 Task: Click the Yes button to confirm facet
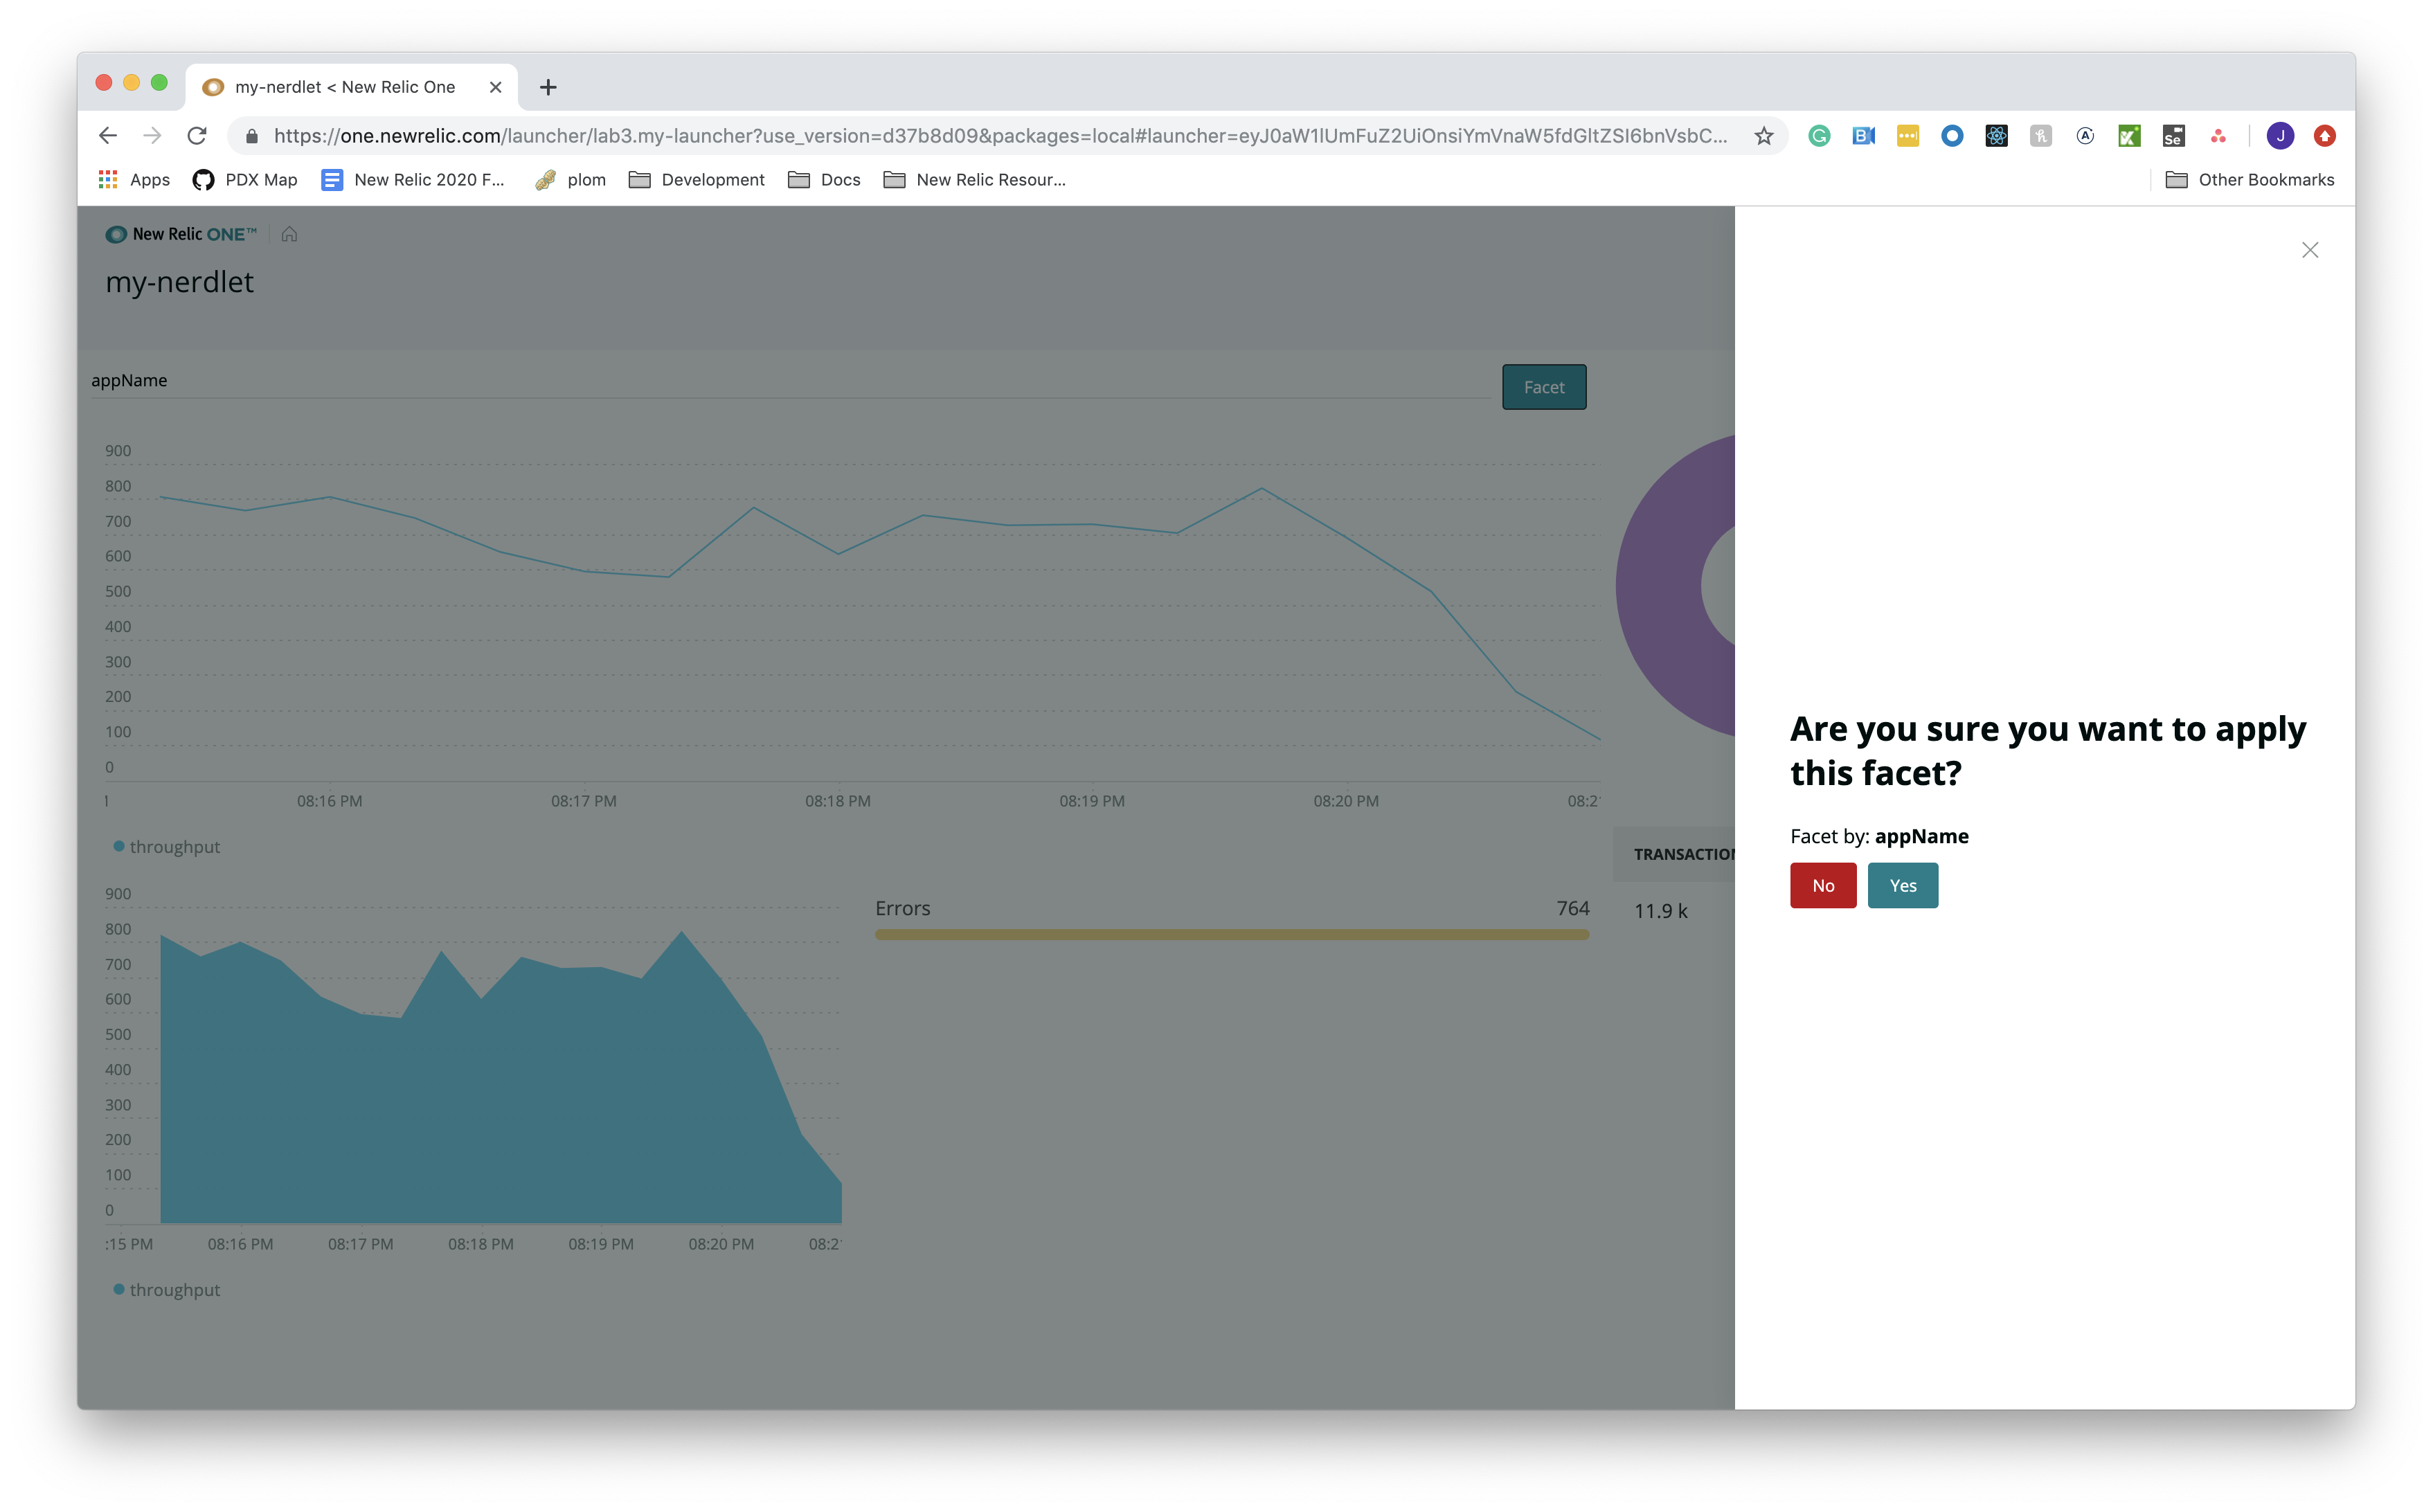point(1902,885)
